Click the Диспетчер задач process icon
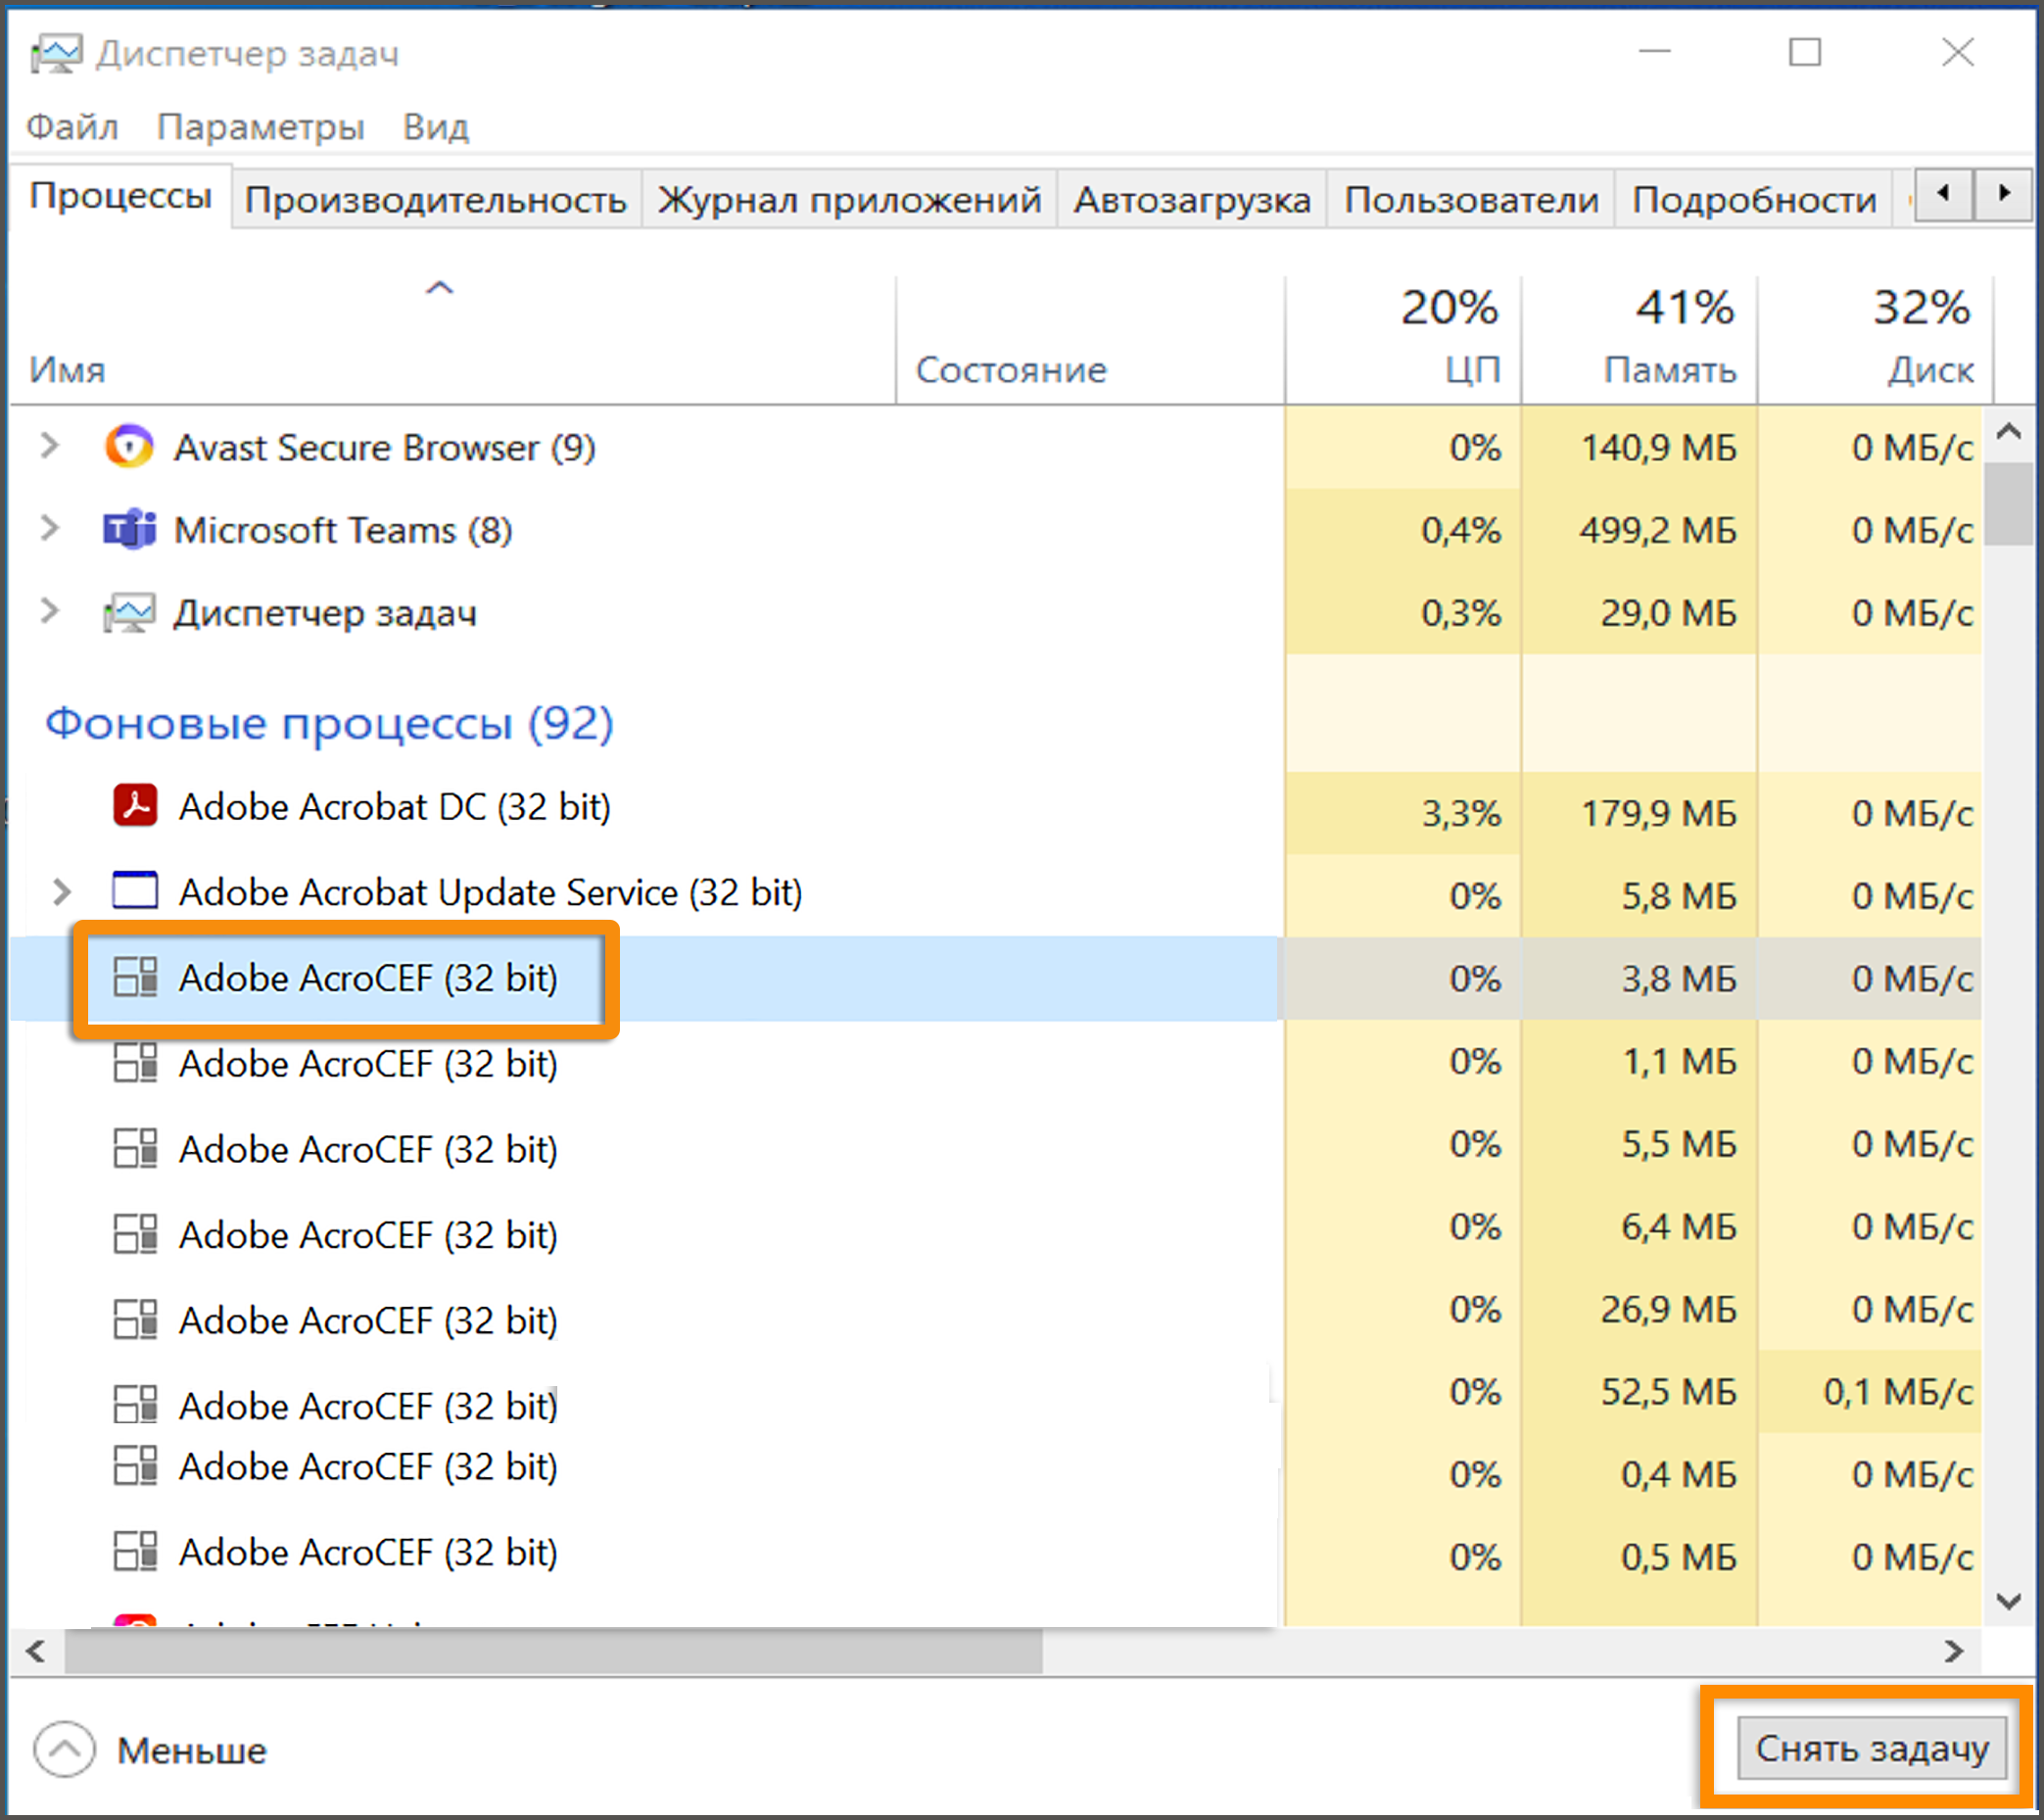Screen dimensions: 2044x1820 (129, 613)
